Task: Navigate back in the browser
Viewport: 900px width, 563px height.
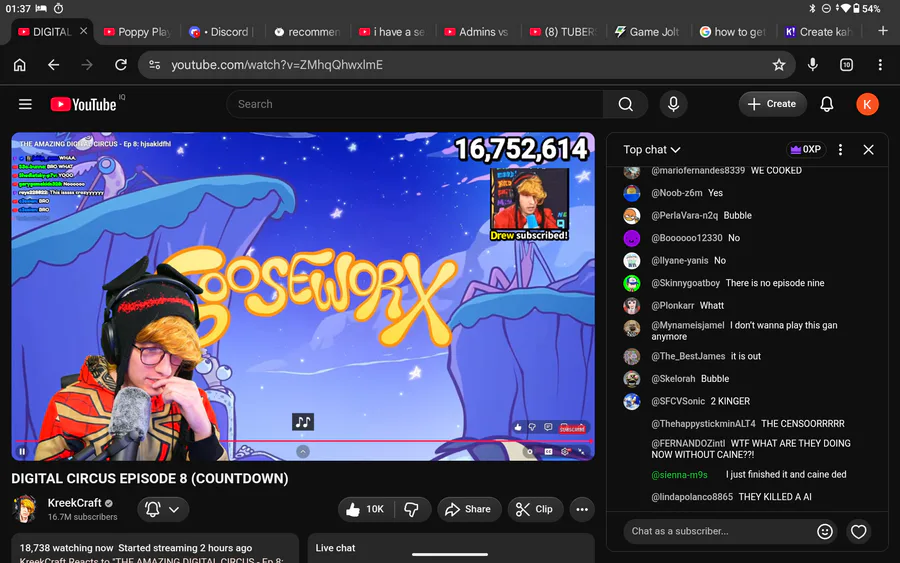Action: click(x=53, y=65)
